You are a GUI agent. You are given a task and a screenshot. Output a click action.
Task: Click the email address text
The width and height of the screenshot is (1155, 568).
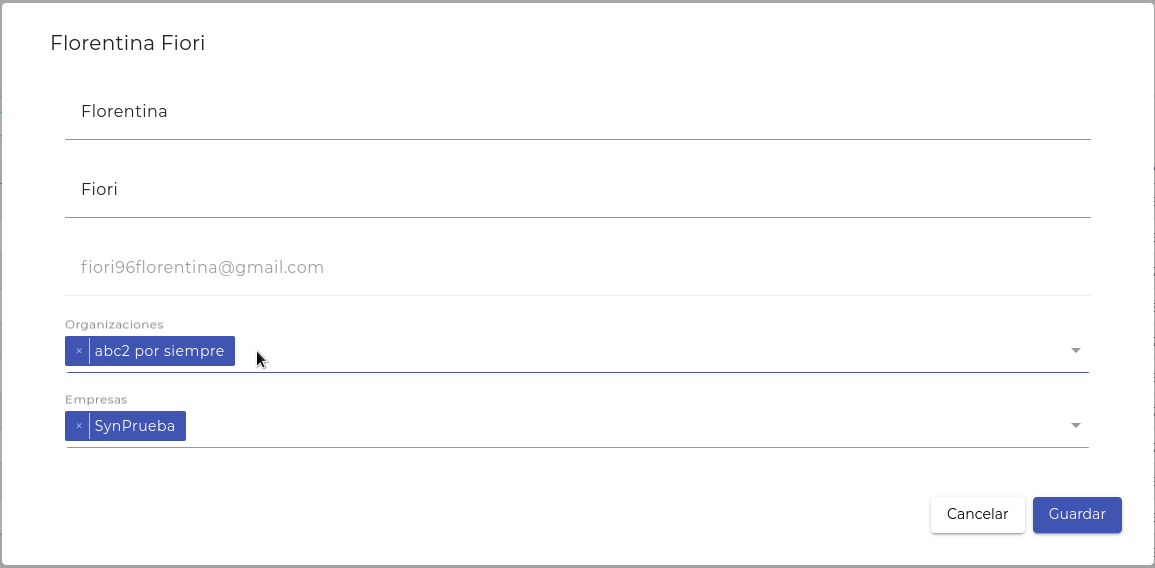(202, 268)
